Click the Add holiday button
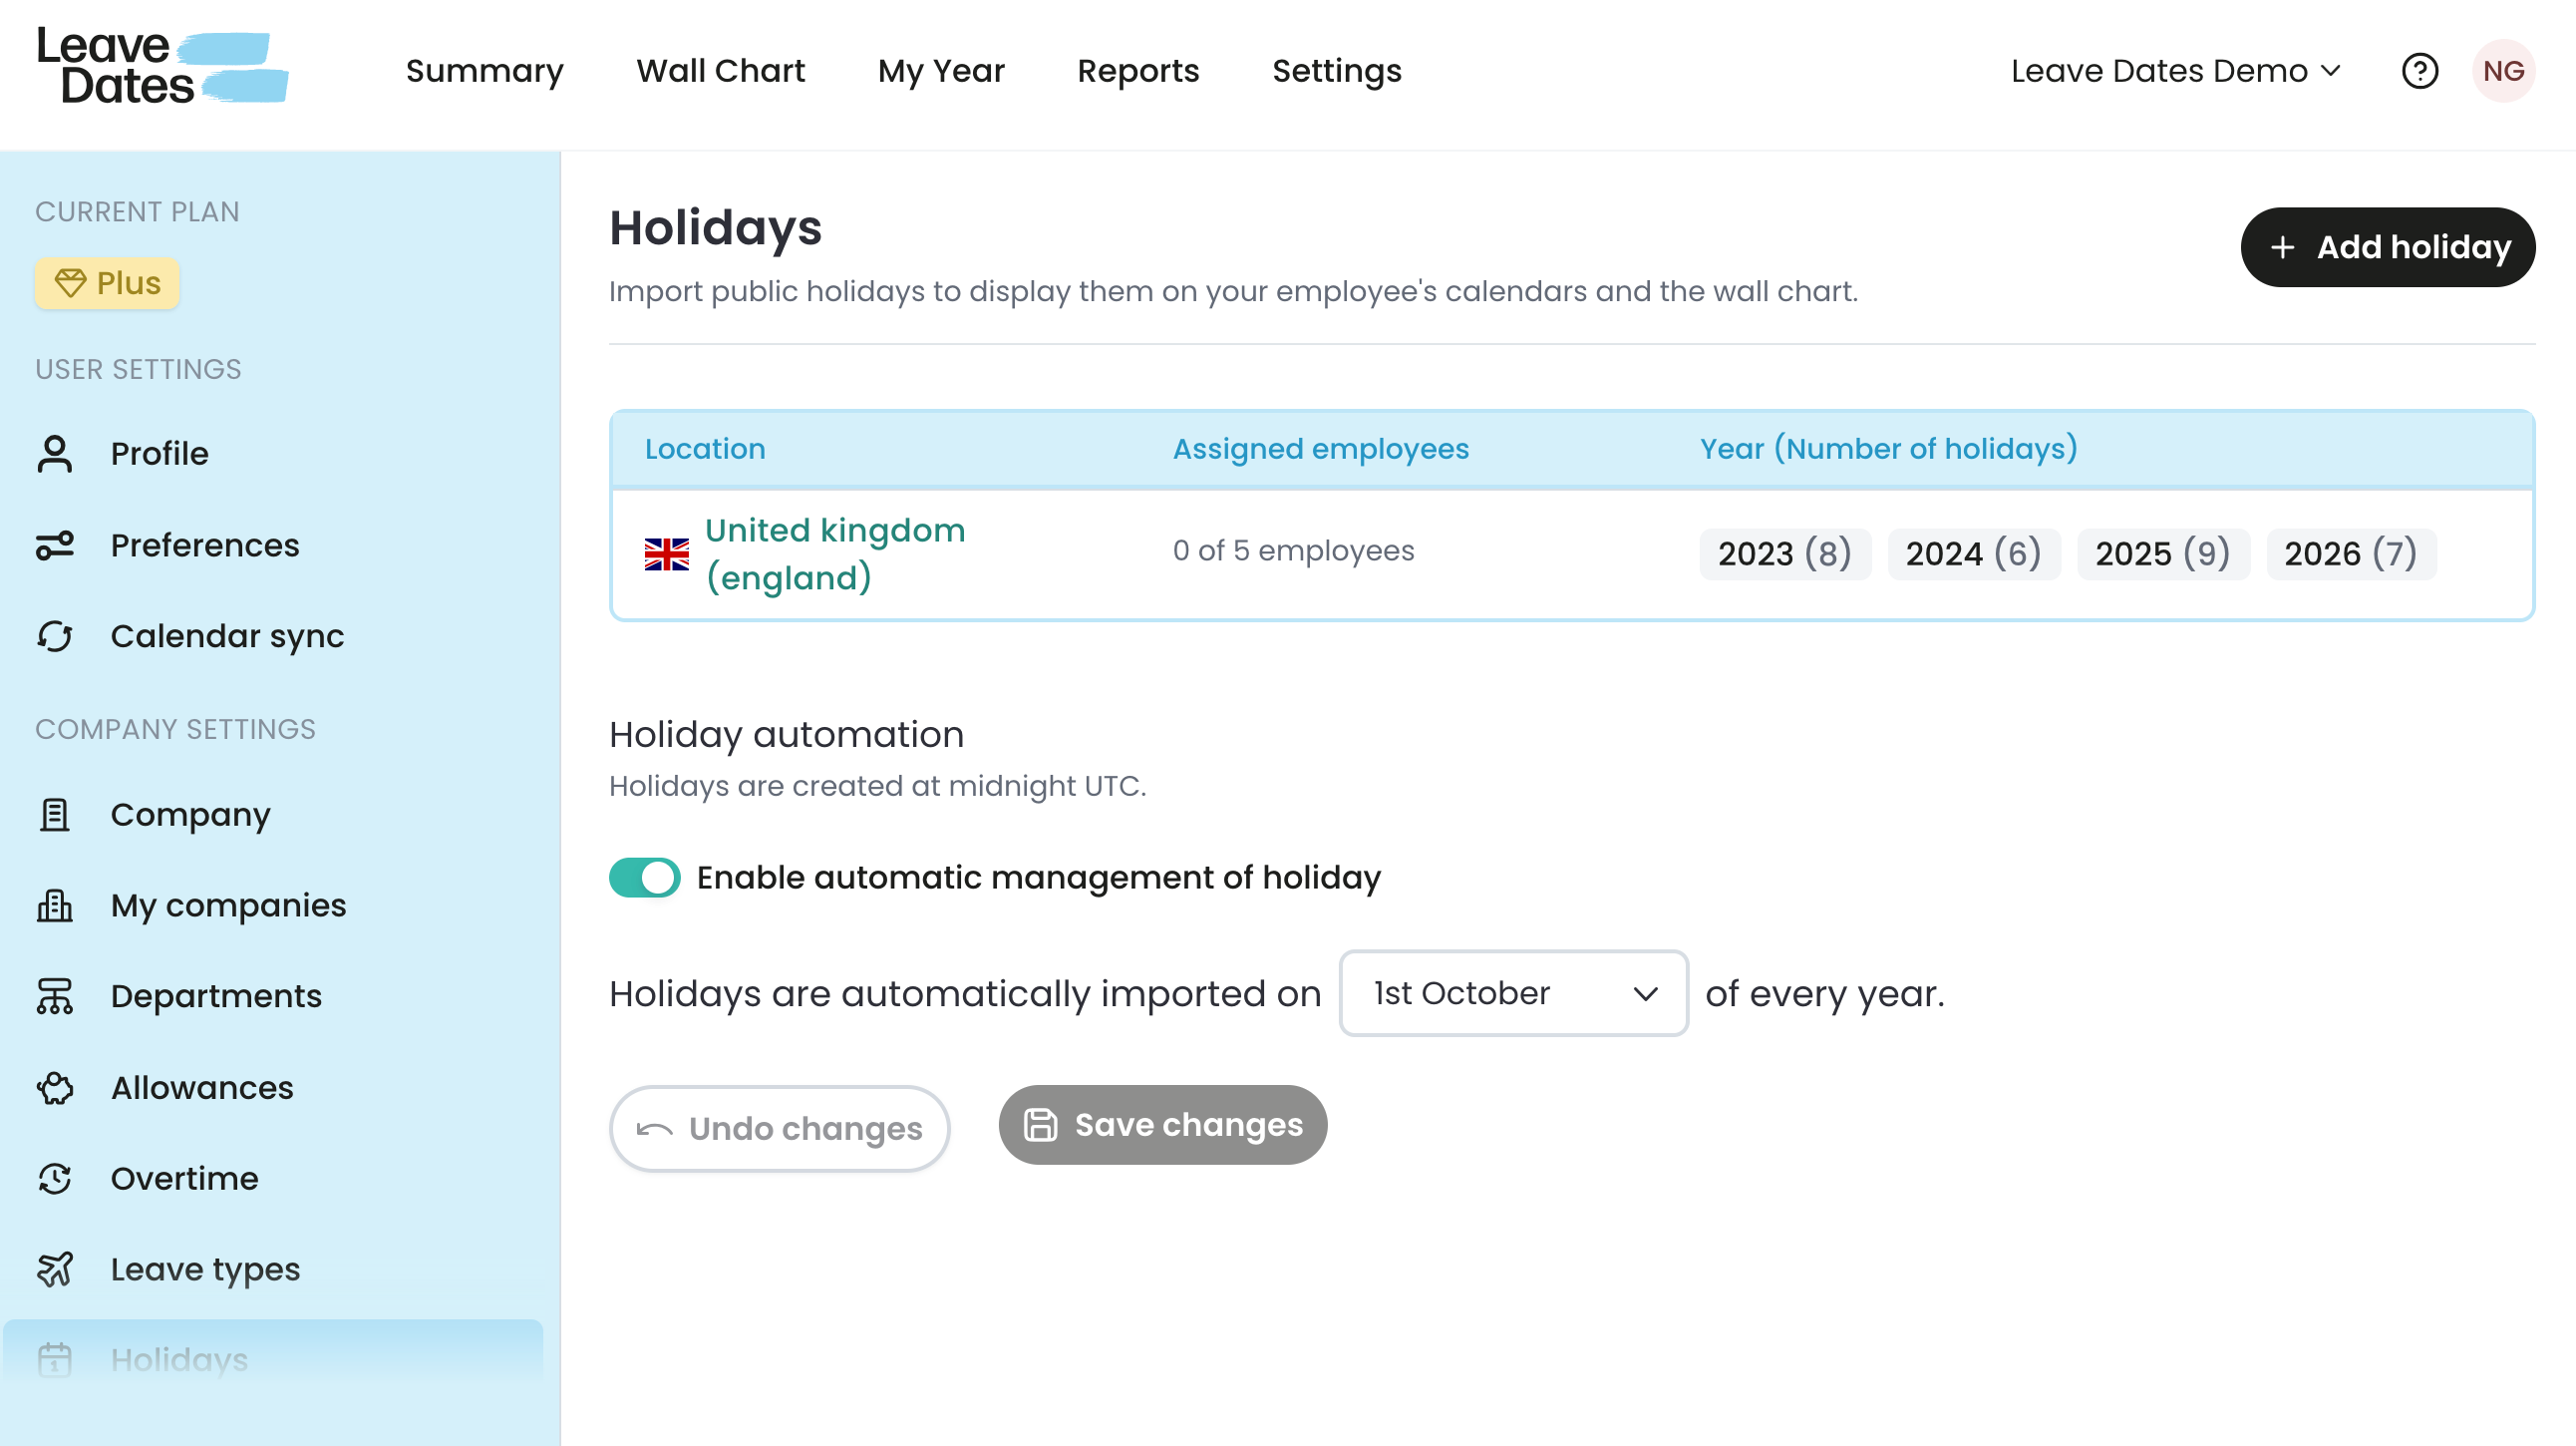Screen dimensions: 2576x1446 coord(2387,247)
